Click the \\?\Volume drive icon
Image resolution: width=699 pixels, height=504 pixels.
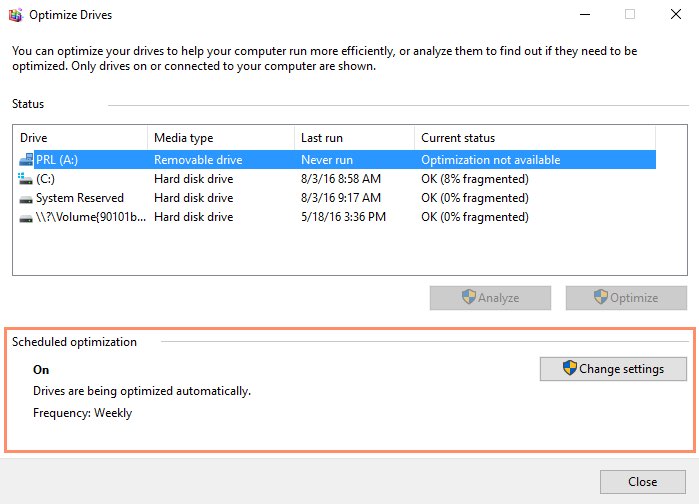(x=26, y=217)
